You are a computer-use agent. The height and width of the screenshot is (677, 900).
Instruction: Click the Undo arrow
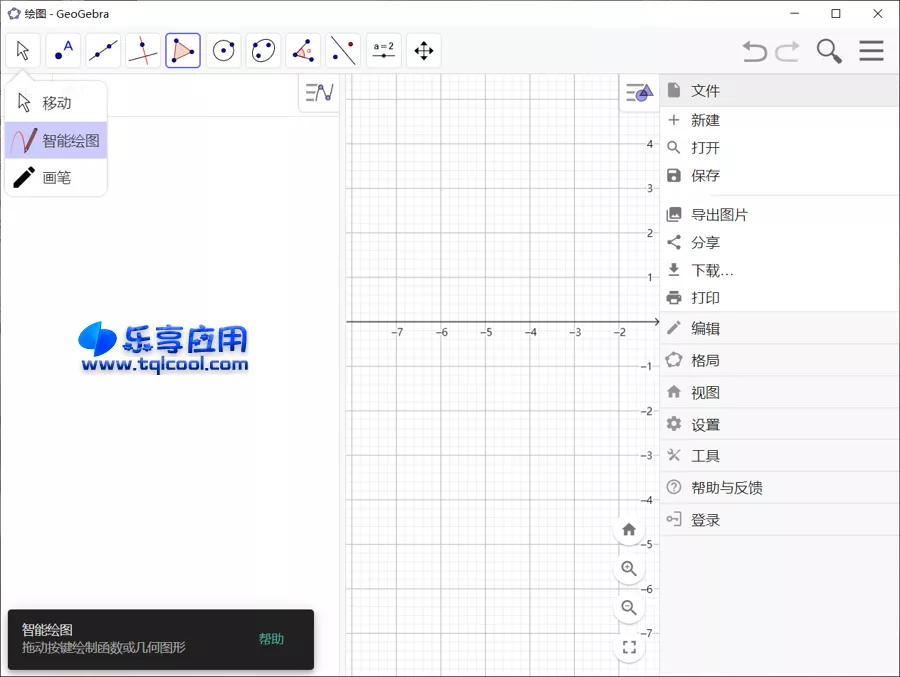[755, 51]
